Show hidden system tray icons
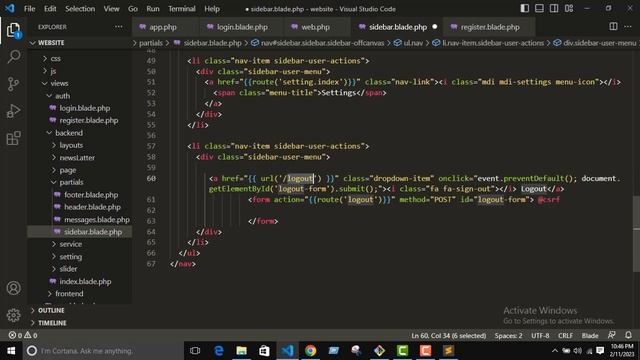Screen dimensions: 640x360 pyautogui.click(x=555, y=351)
